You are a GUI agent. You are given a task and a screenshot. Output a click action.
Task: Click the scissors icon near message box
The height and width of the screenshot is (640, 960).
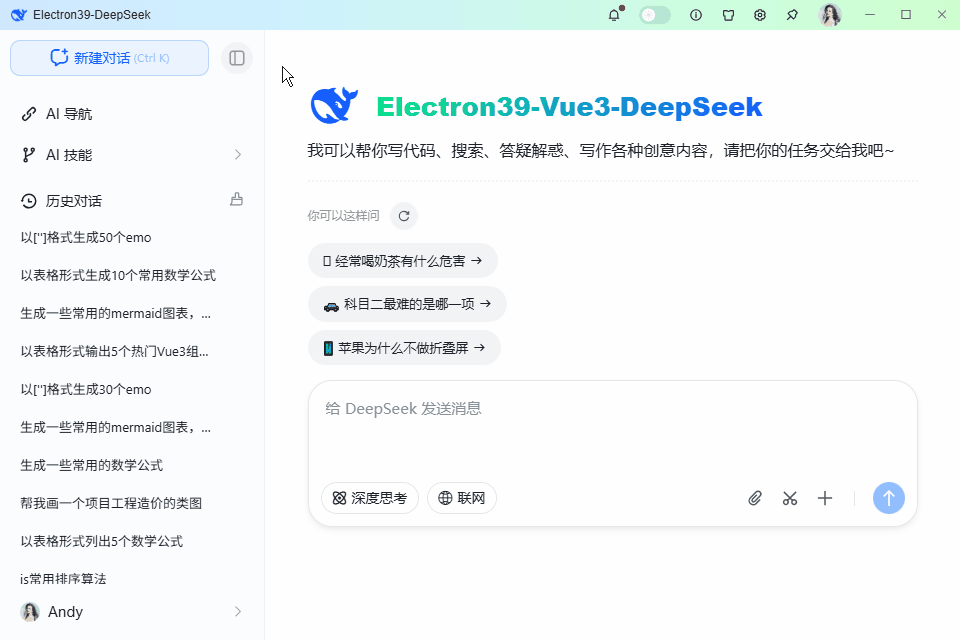(790, 497)
